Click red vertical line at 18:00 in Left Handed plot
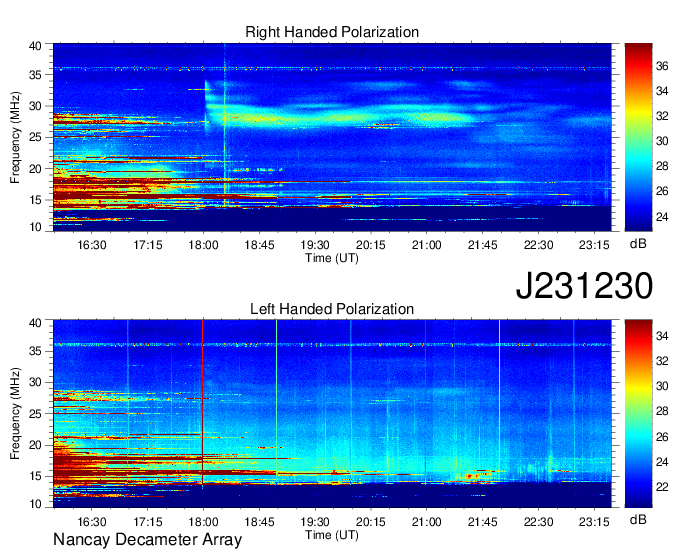This screenshot has height=552, width=680. coord(203,402)
